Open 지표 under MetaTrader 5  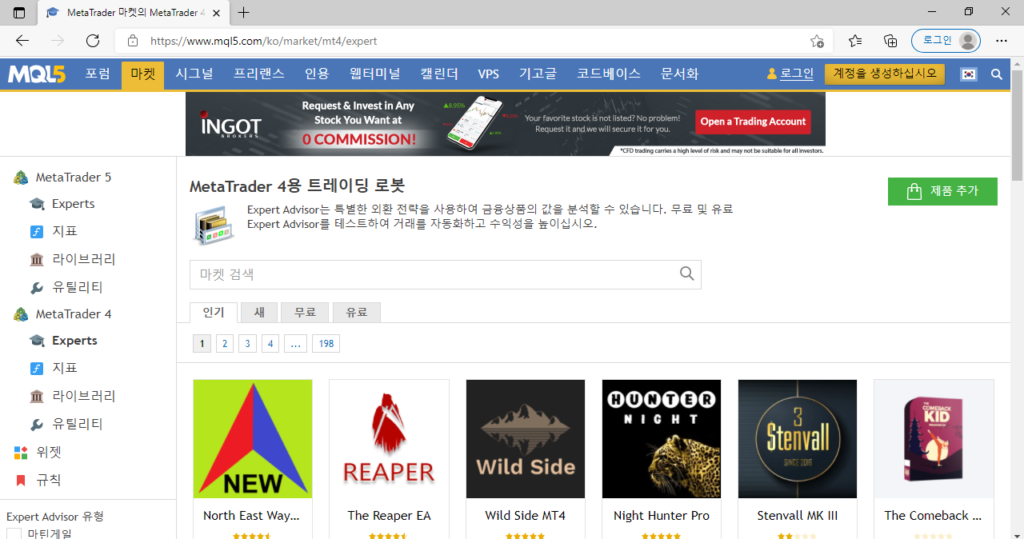pyautogui.click(x=65, y=231)
